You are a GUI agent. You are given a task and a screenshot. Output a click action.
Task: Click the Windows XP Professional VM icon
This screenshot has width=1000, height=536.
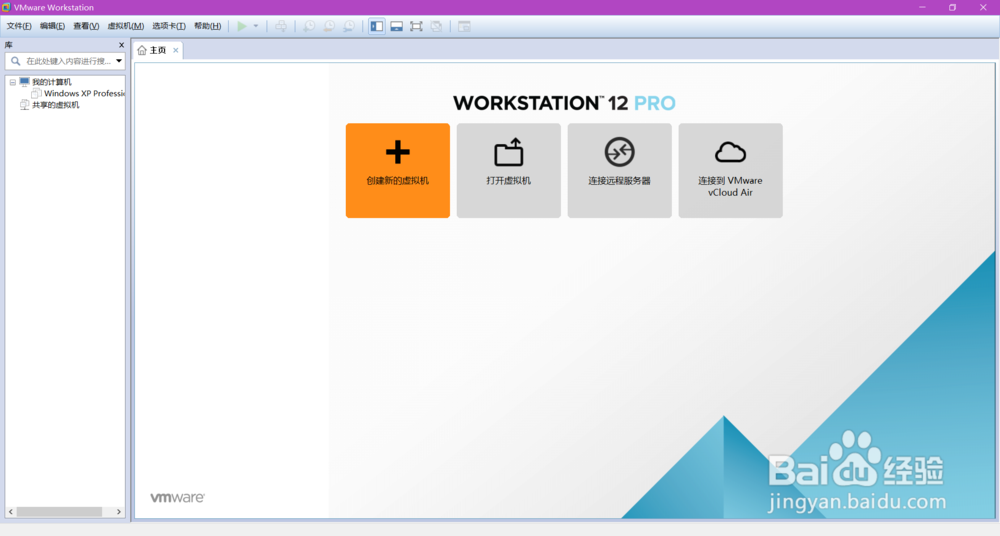[x=36, y=94]
